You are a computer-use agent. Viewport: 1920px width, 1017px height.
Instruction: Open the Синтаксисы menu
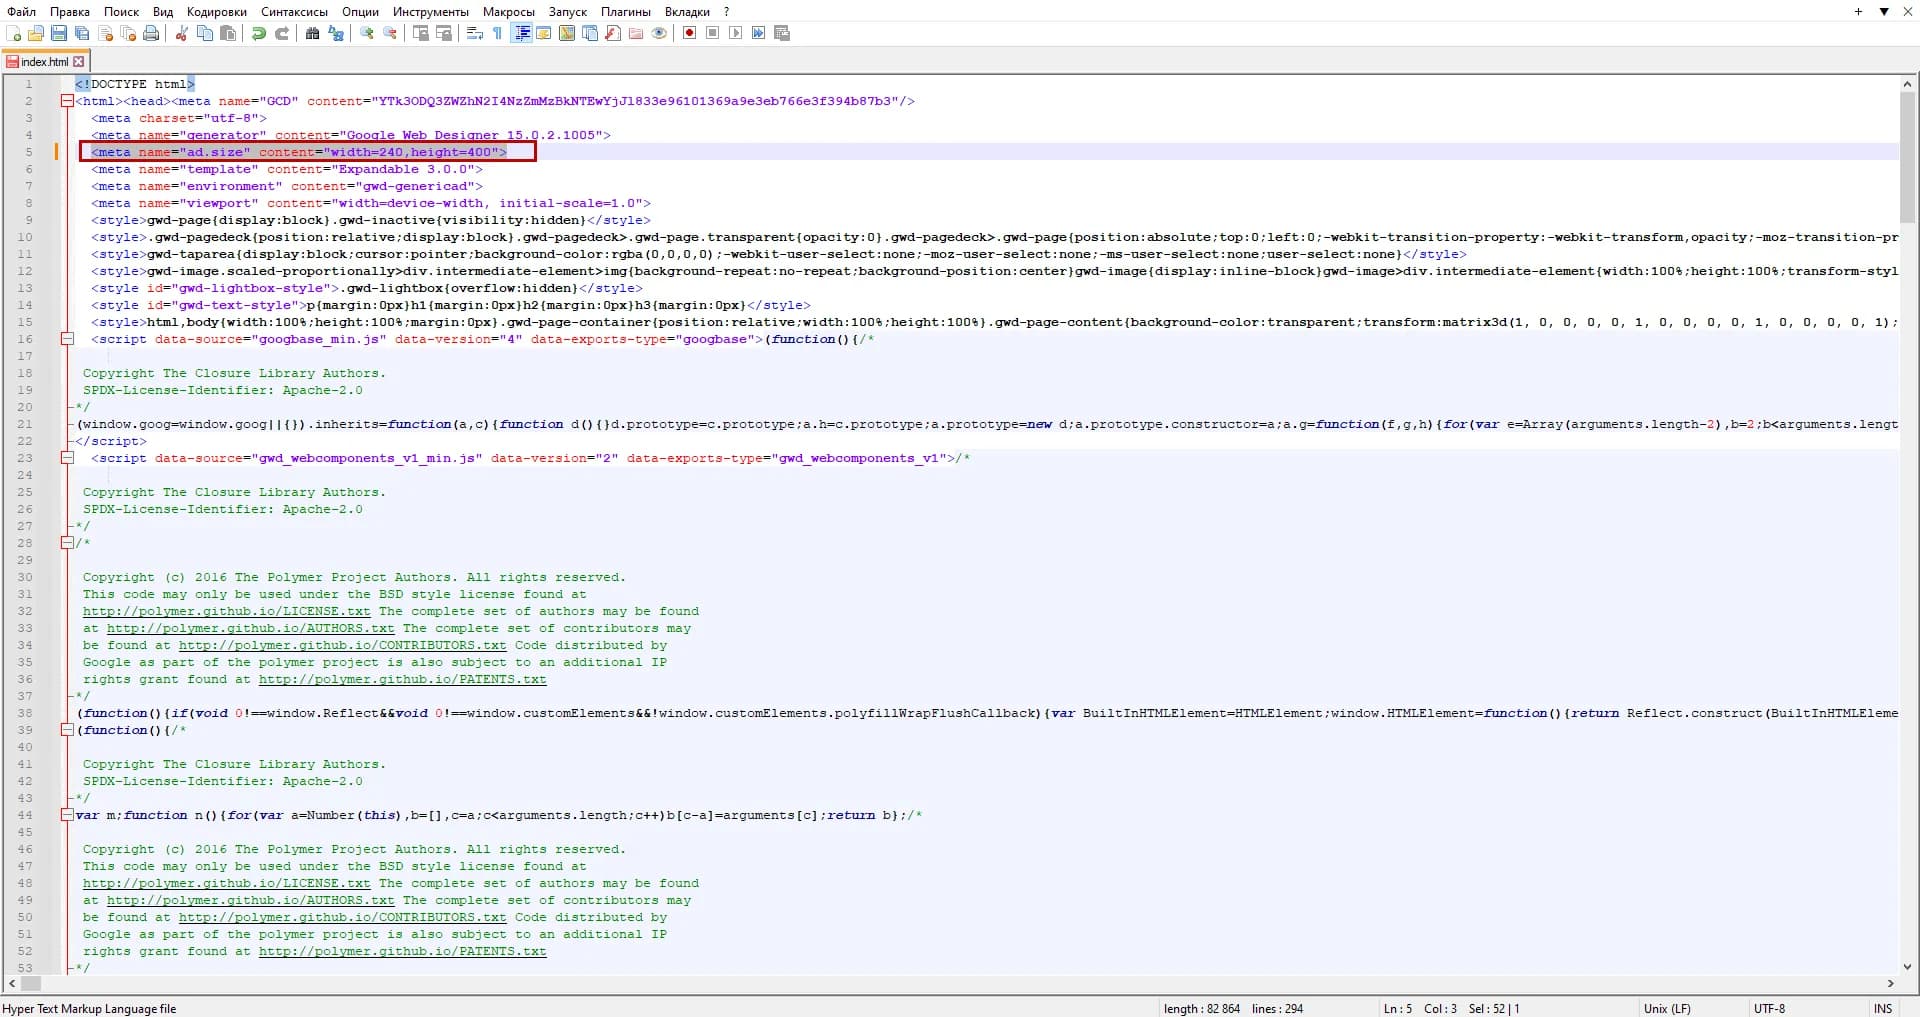pyautogui.click(x=294, y=11)
